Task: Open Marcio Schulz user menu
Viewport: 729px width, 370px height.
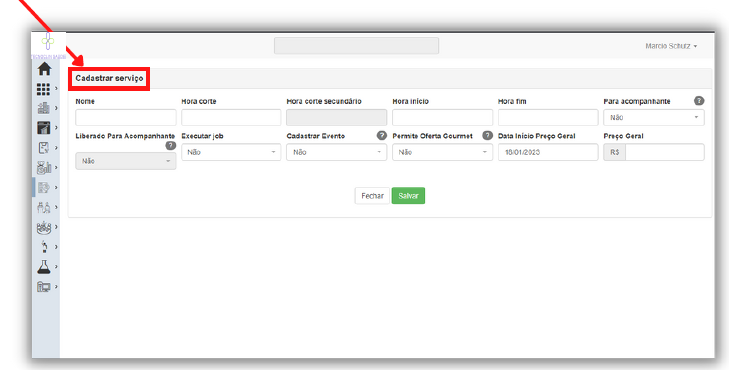Action: click(x=671, y=46)
